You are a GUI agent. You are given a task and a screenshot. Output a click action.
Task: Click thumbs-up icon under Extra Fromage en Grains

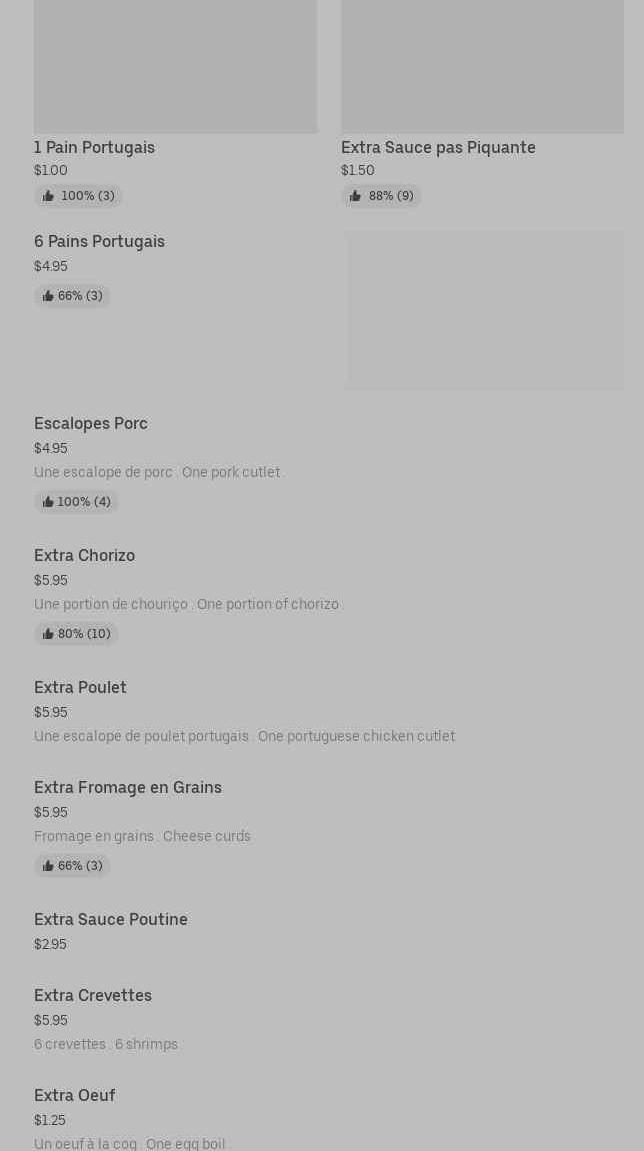click(48, 867)
